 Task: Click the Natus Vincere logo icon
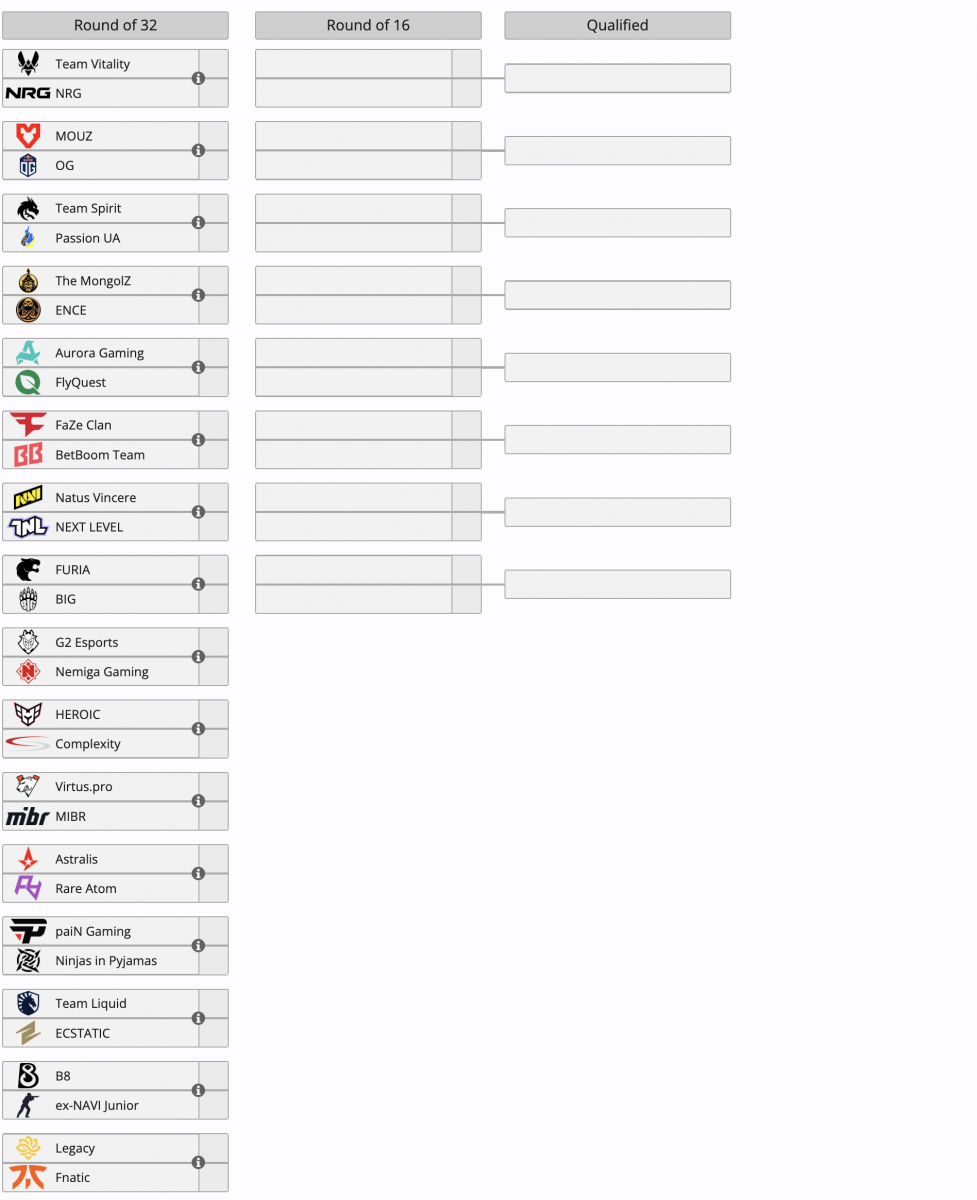pos(28,497)
